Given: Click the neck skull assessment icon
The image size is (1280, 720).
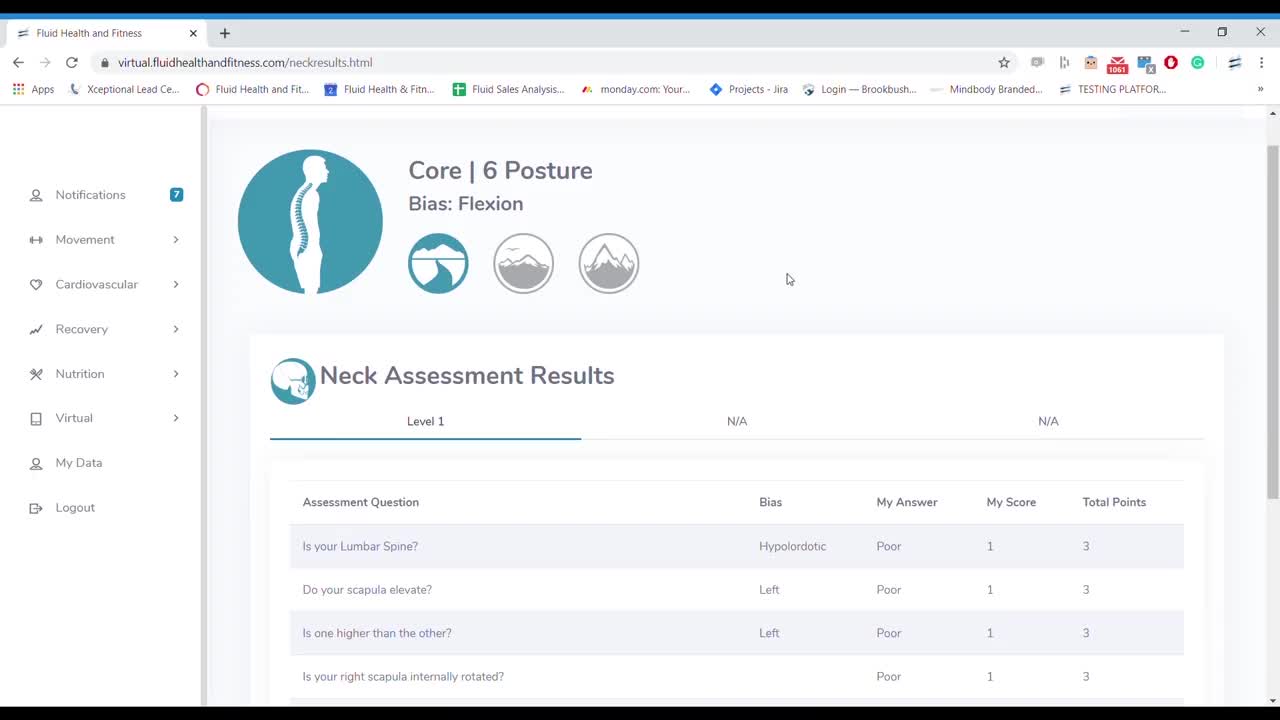Looking at the screenshot, I should tap(293, 381).
